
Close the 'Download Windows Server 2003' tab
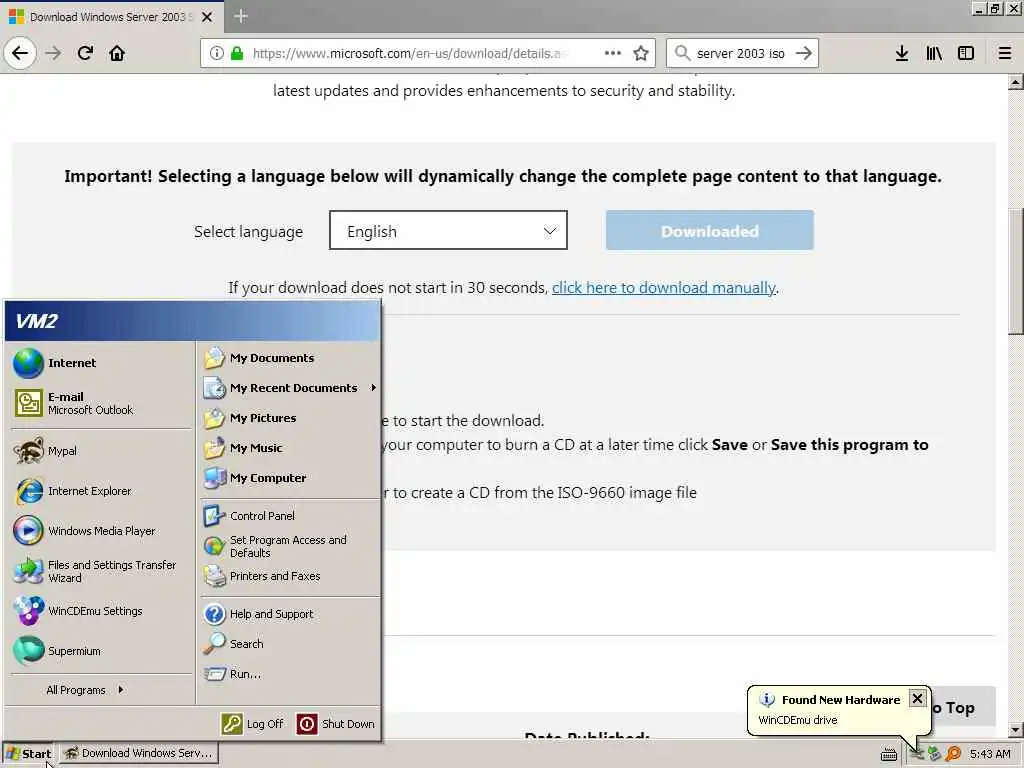[207, 17]
